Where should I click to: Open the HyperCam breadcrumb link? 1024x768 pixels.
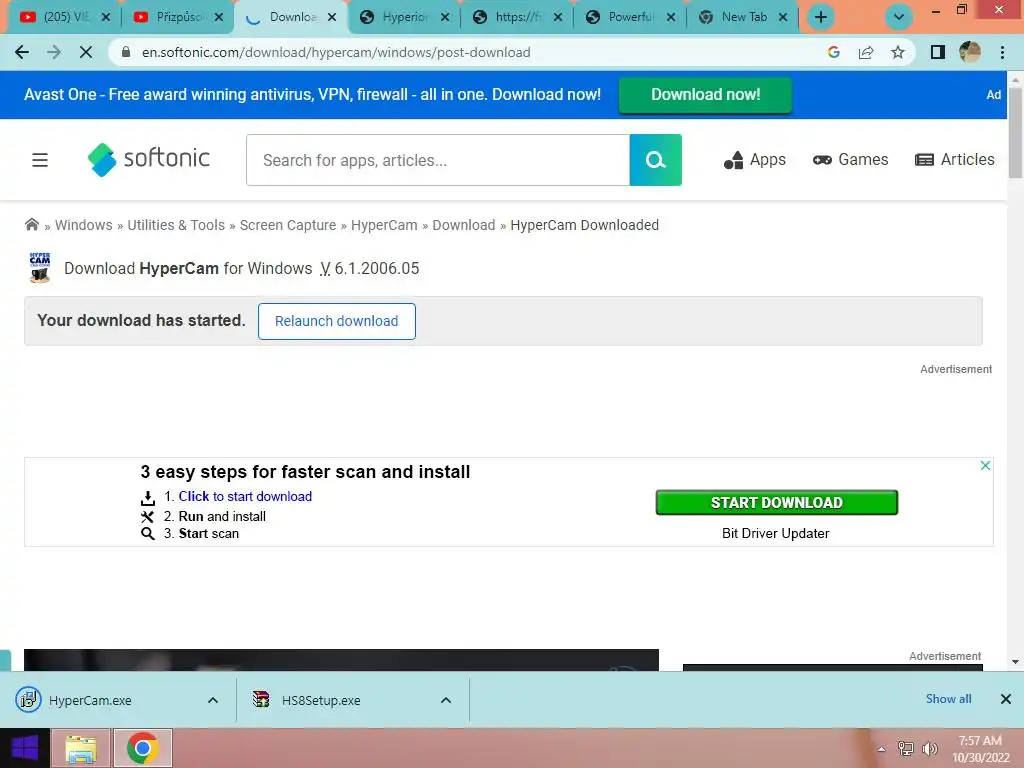coord(384,225)
